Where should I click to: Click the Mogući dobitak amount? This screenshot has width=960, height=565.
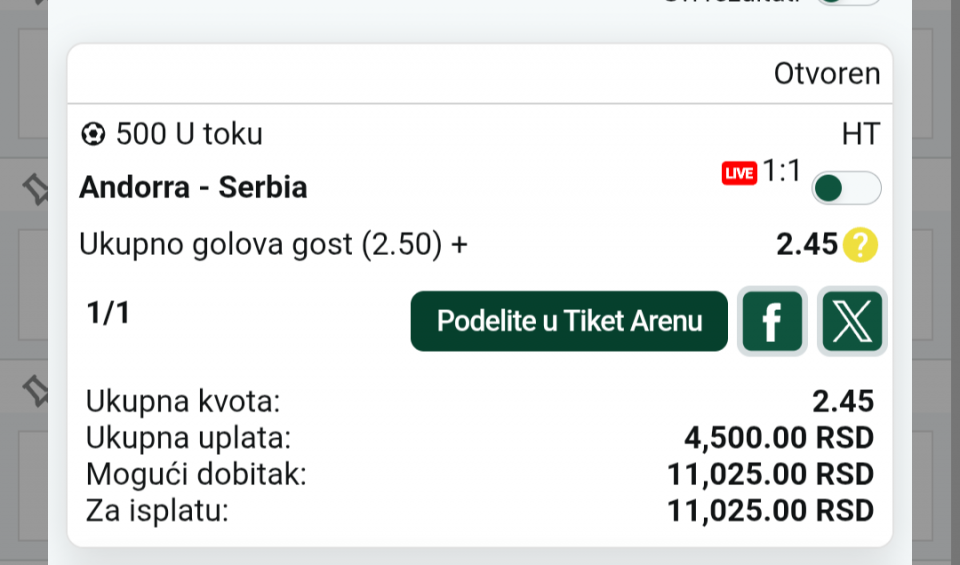770,475
